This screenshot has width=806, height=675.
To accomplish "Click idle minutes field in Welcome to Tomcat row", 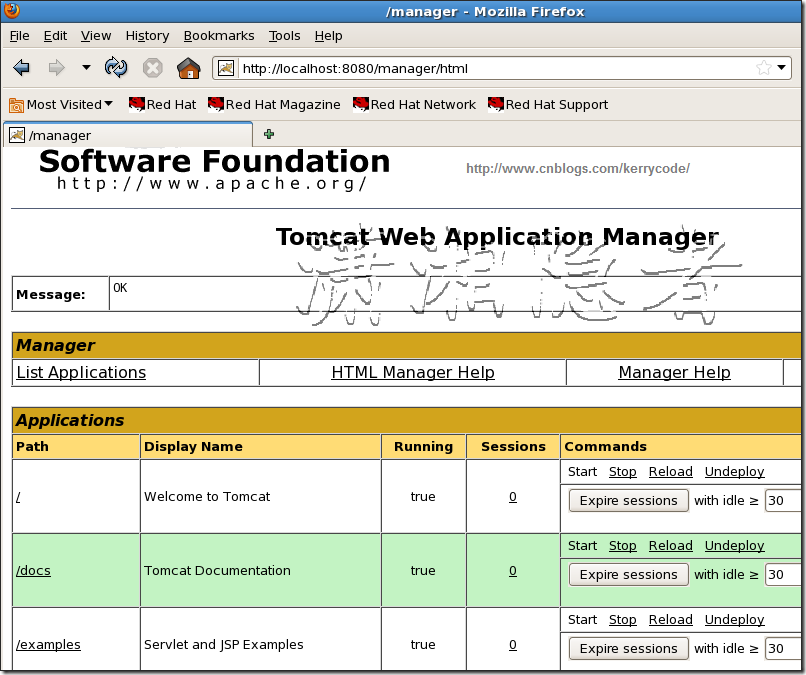I will click(783, 501).
